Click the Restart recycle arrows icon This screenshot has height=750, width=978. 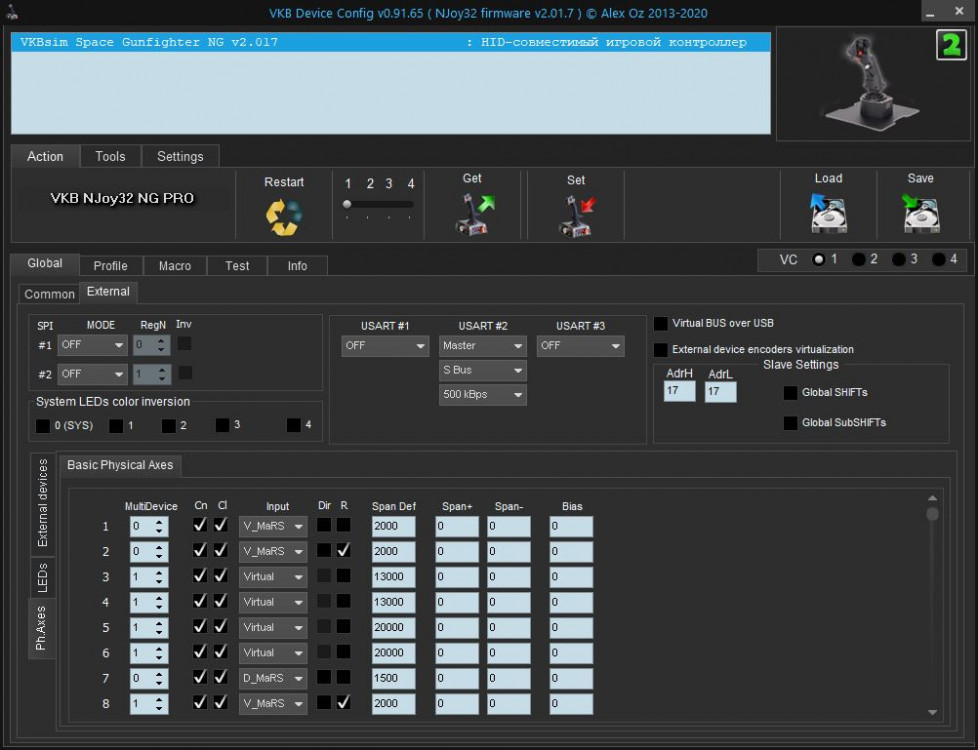click(284, 216)
